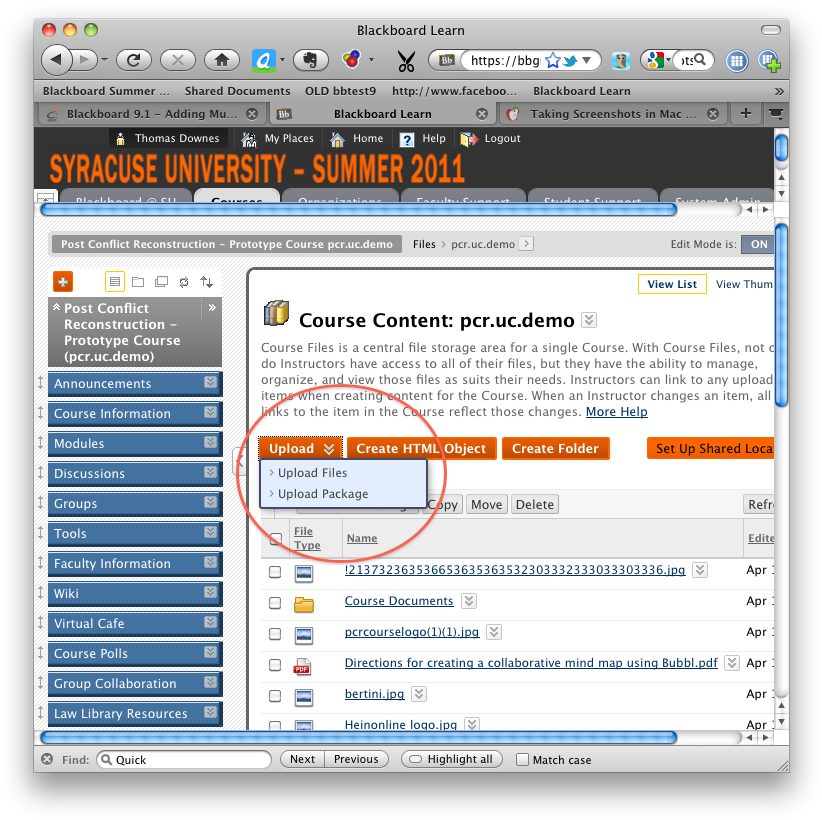Open new tab with plus button

745,113
